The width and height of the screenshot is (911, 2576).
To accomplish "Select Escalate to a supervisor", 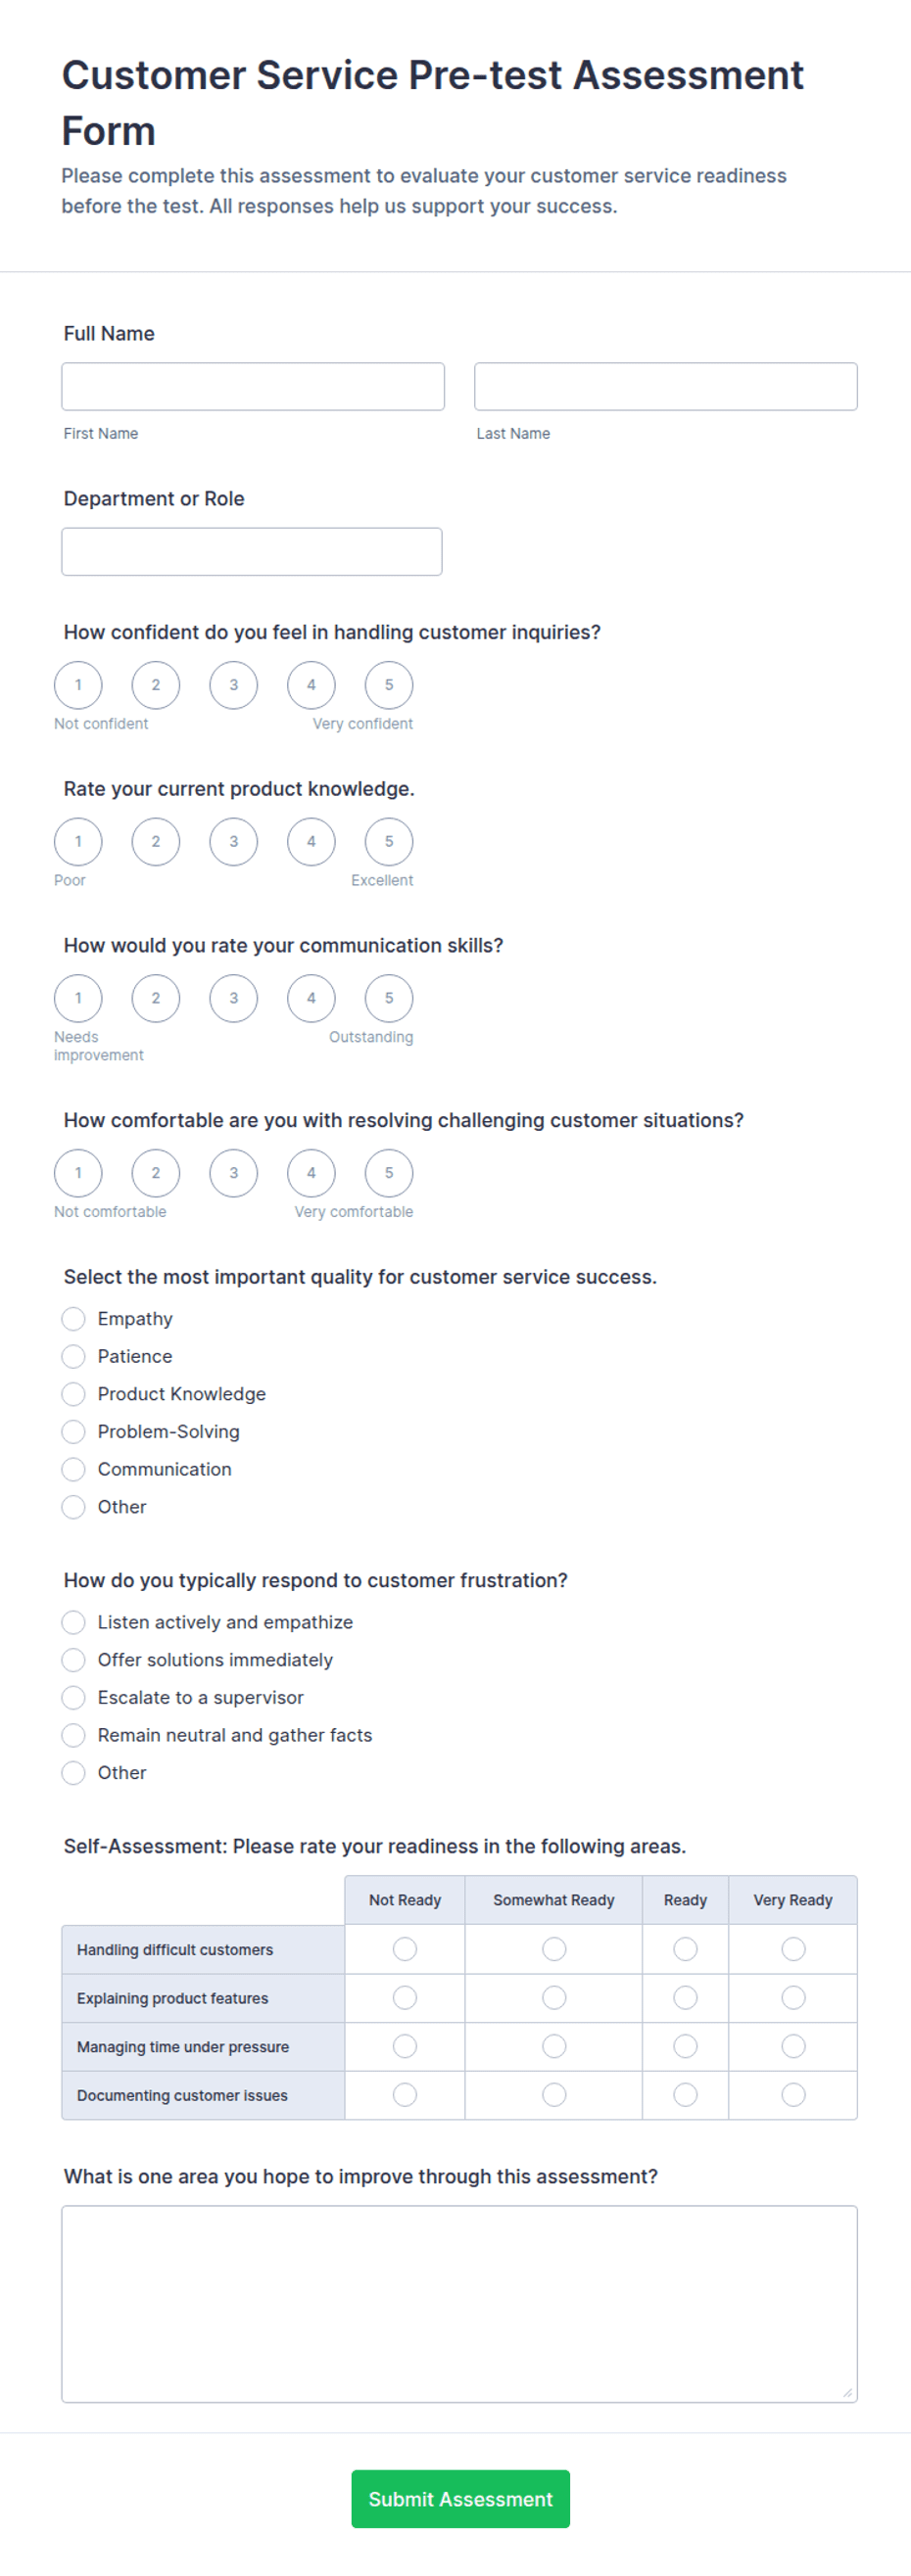I will 73,1696.
